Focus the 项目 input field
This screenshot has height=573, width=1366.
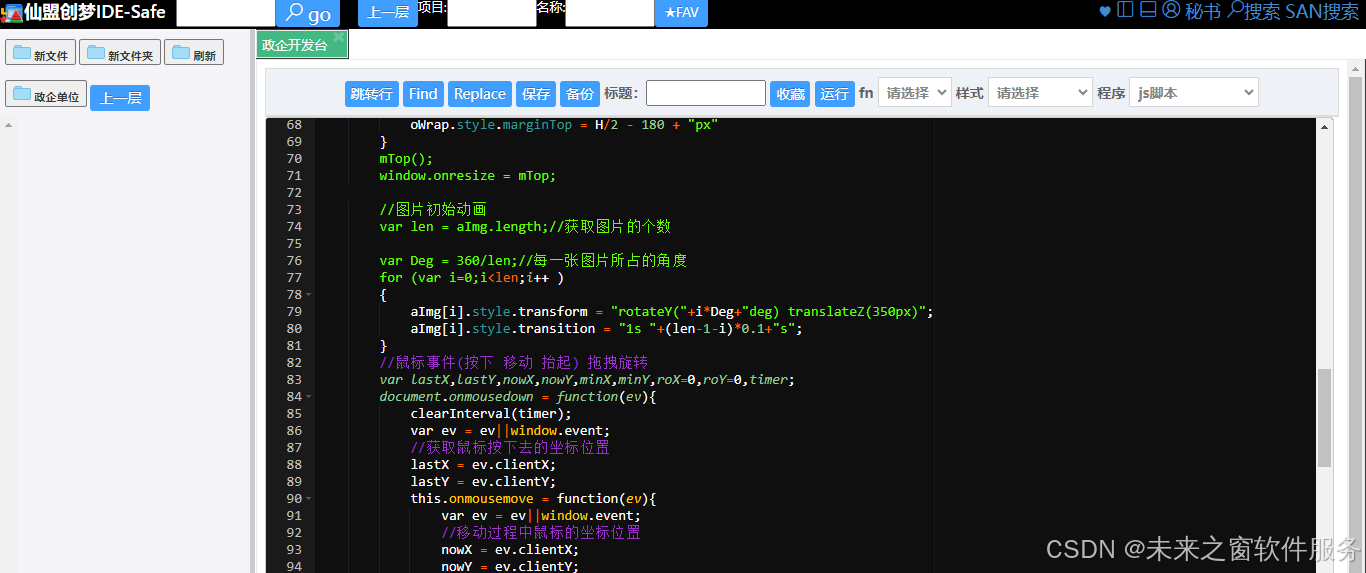tap(492, 13)
